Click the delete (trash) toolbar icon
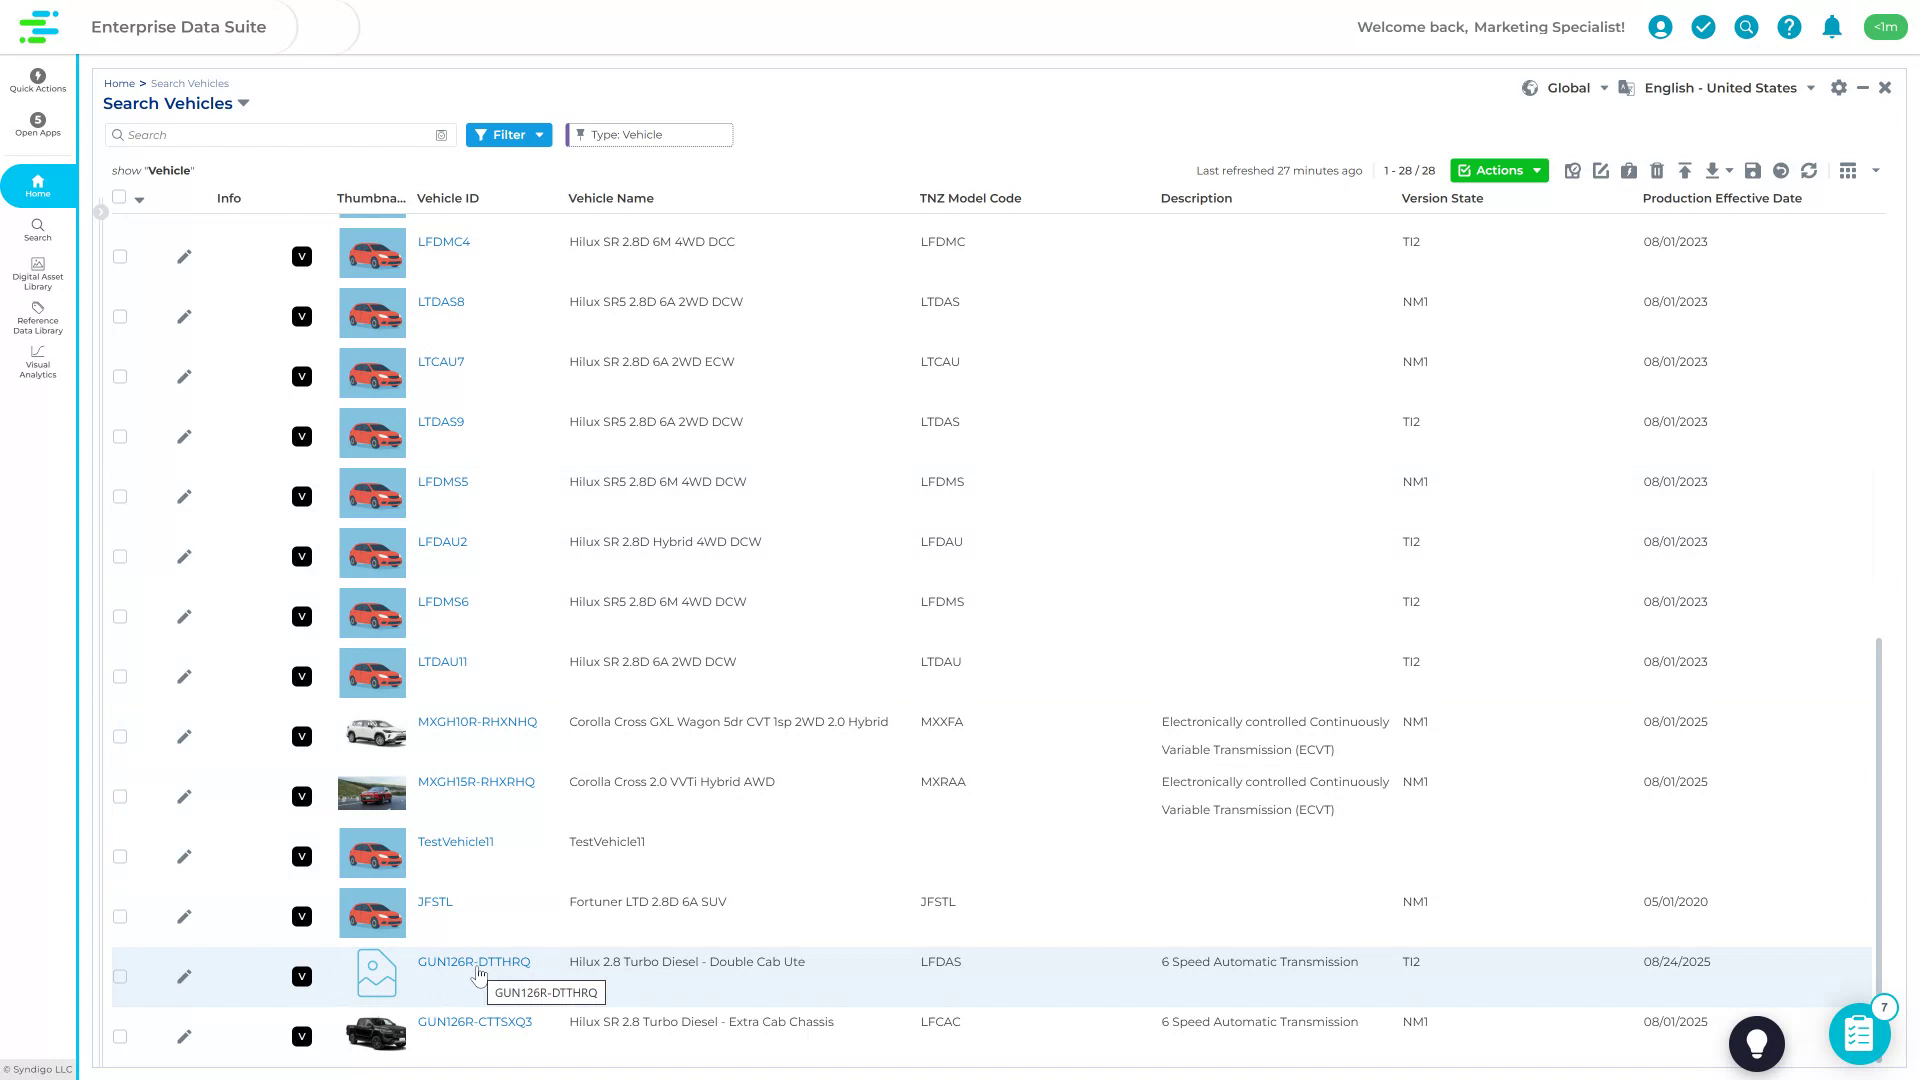Viewport: 1920px width, 1080px height. 1657,170
